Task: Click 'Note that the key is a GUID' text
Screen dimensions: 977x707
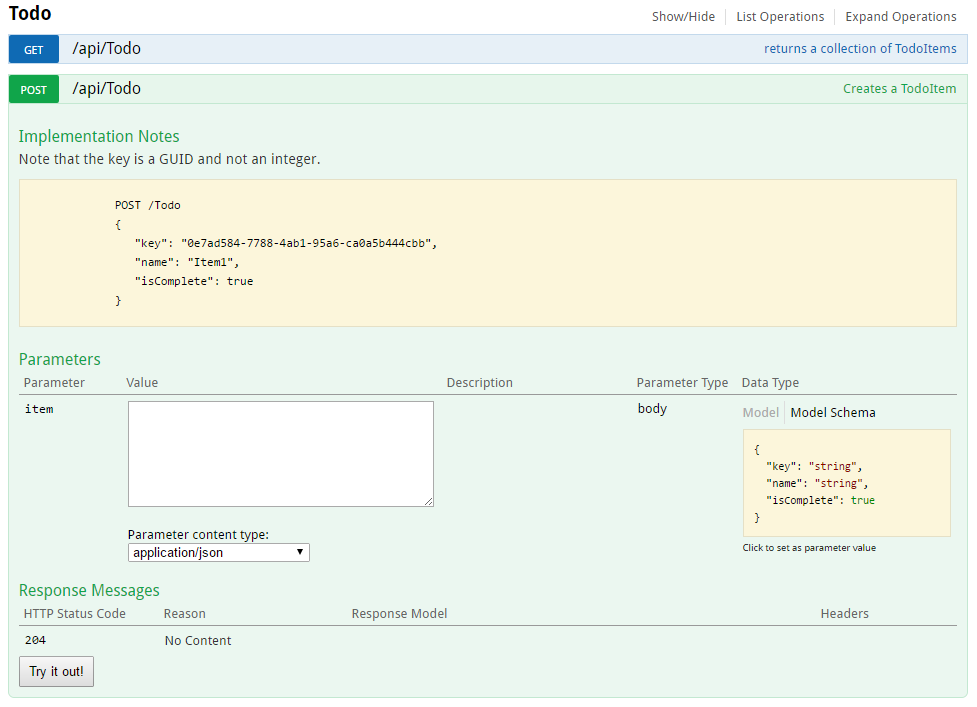Action: (169, 159)
